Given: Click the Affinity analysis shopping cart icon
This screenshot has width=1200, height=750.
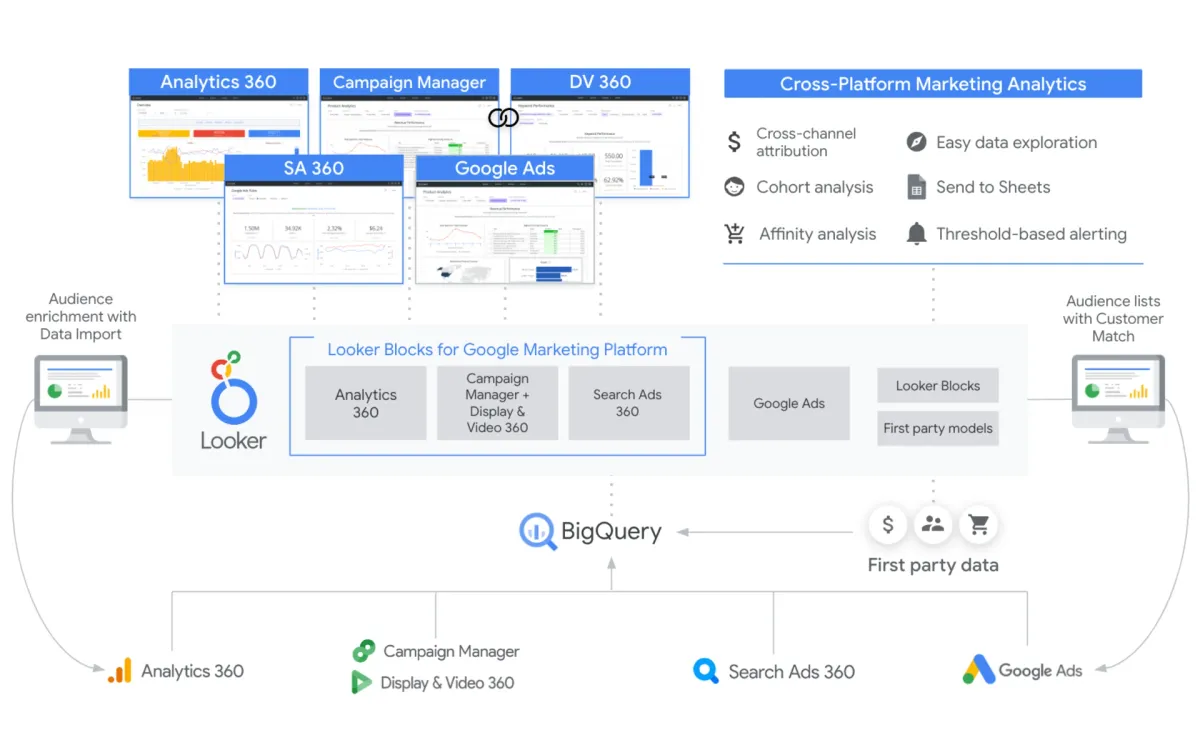Looking at the screenshot, I should pyautogui.click(x=734, y=233).
